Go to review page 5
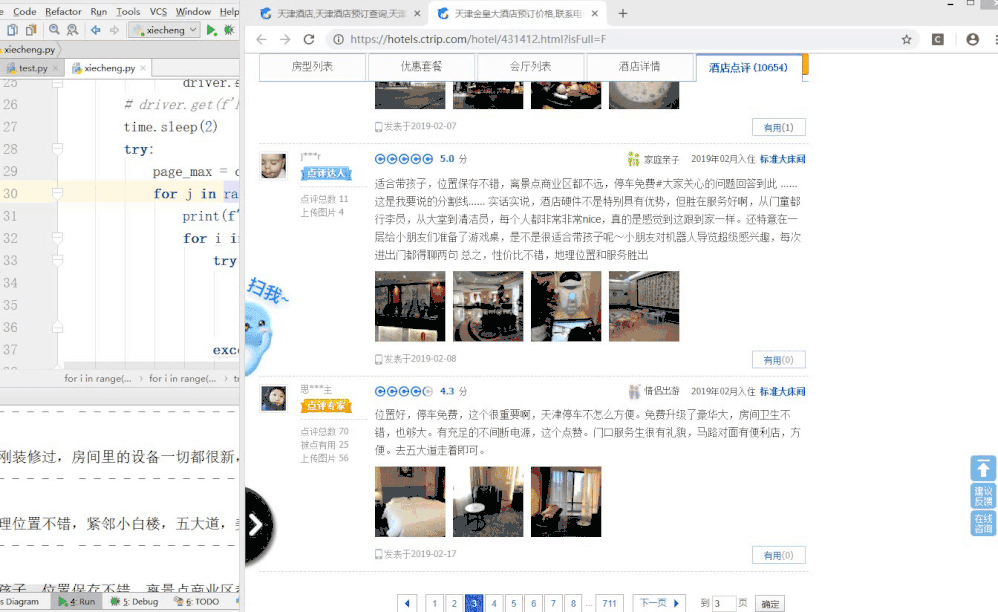The width and height of the screenshot is (998, 612). tap(514, 603)
